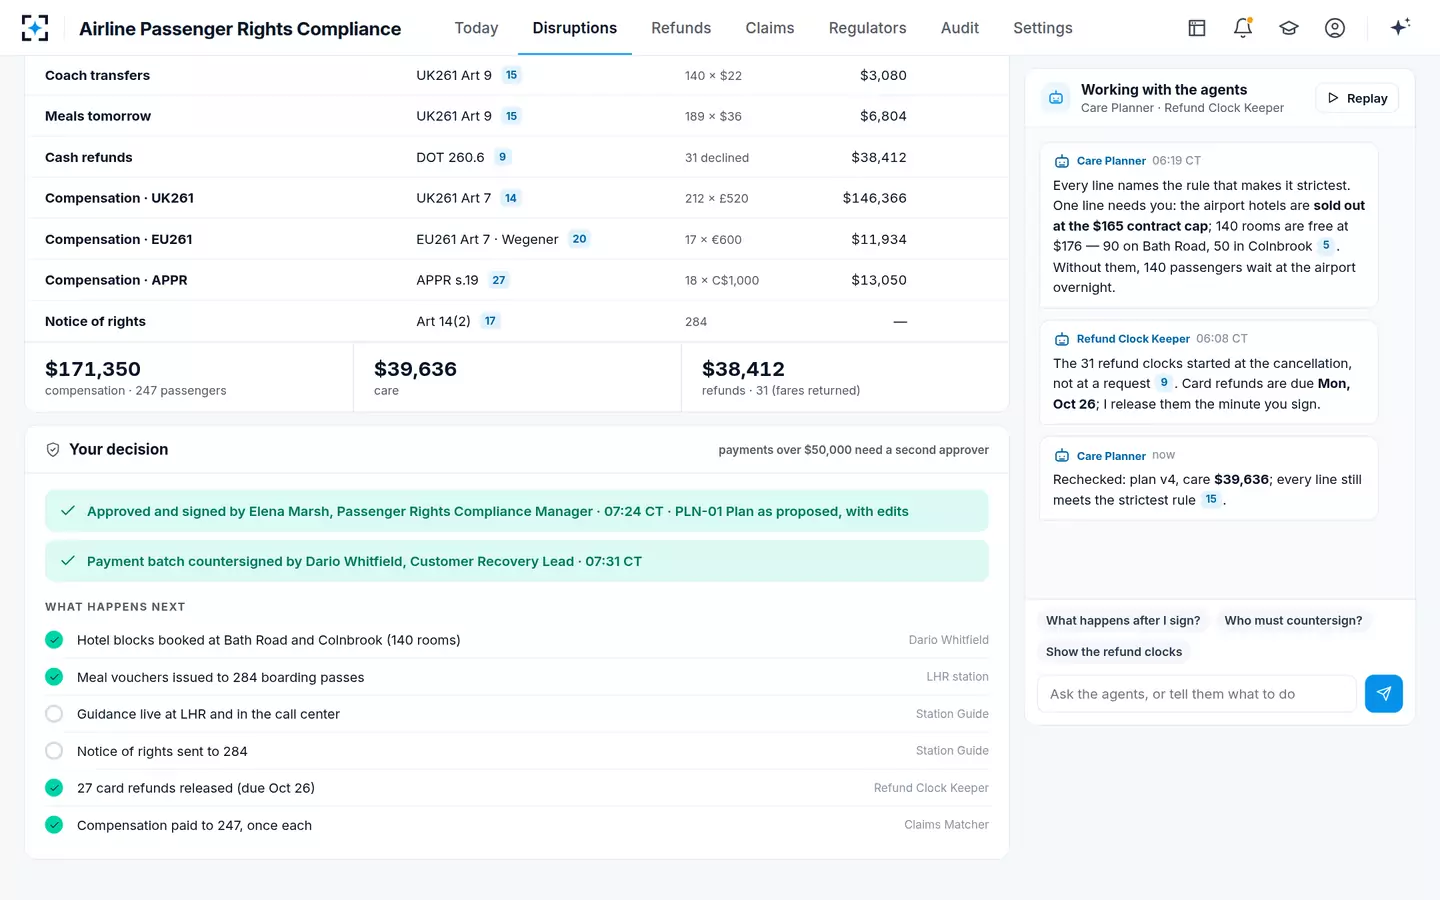Open citation 14 in the Compensation UK261 row
Image resolution: width=1440 pixels, height=900 pixels.
(x=511, y=198)
